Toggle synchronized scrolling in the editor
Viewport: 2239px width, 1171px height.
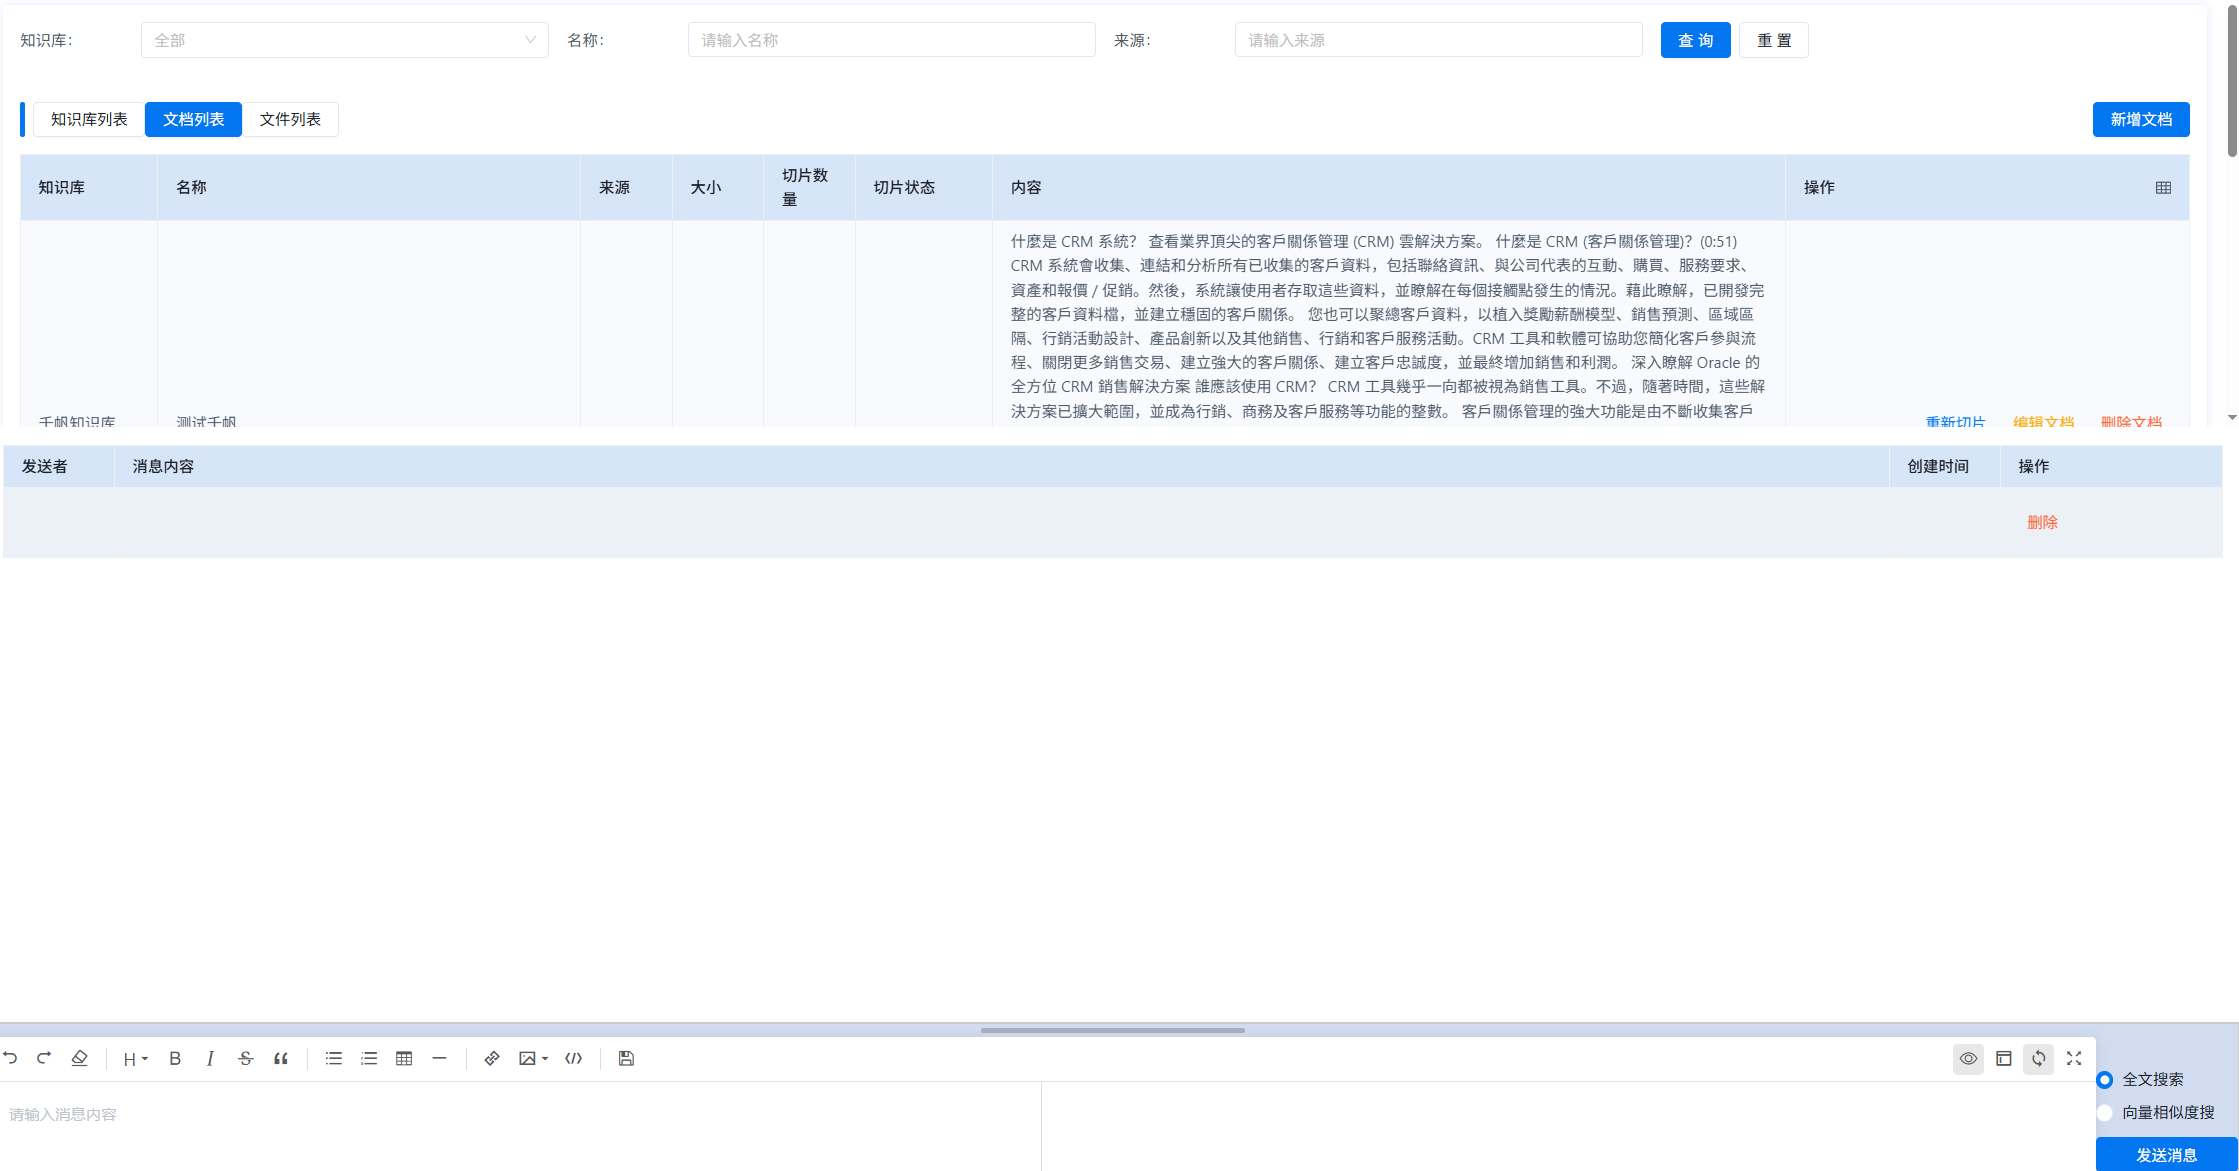click(2038, 1058)
